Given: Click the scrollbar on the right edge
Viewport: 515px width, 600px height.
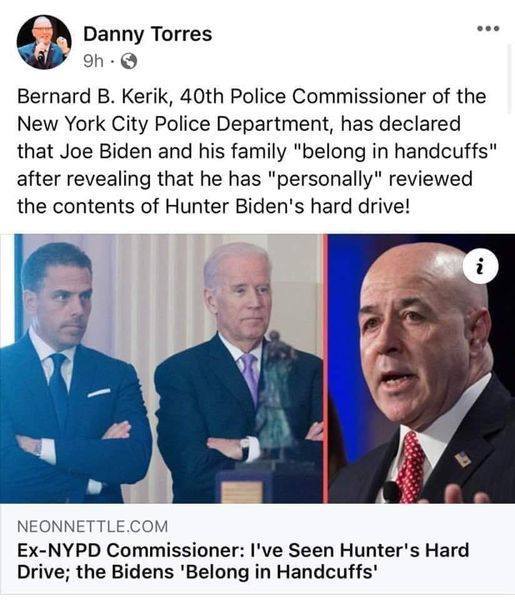Looking at the screenshot, I should point(509,78).
